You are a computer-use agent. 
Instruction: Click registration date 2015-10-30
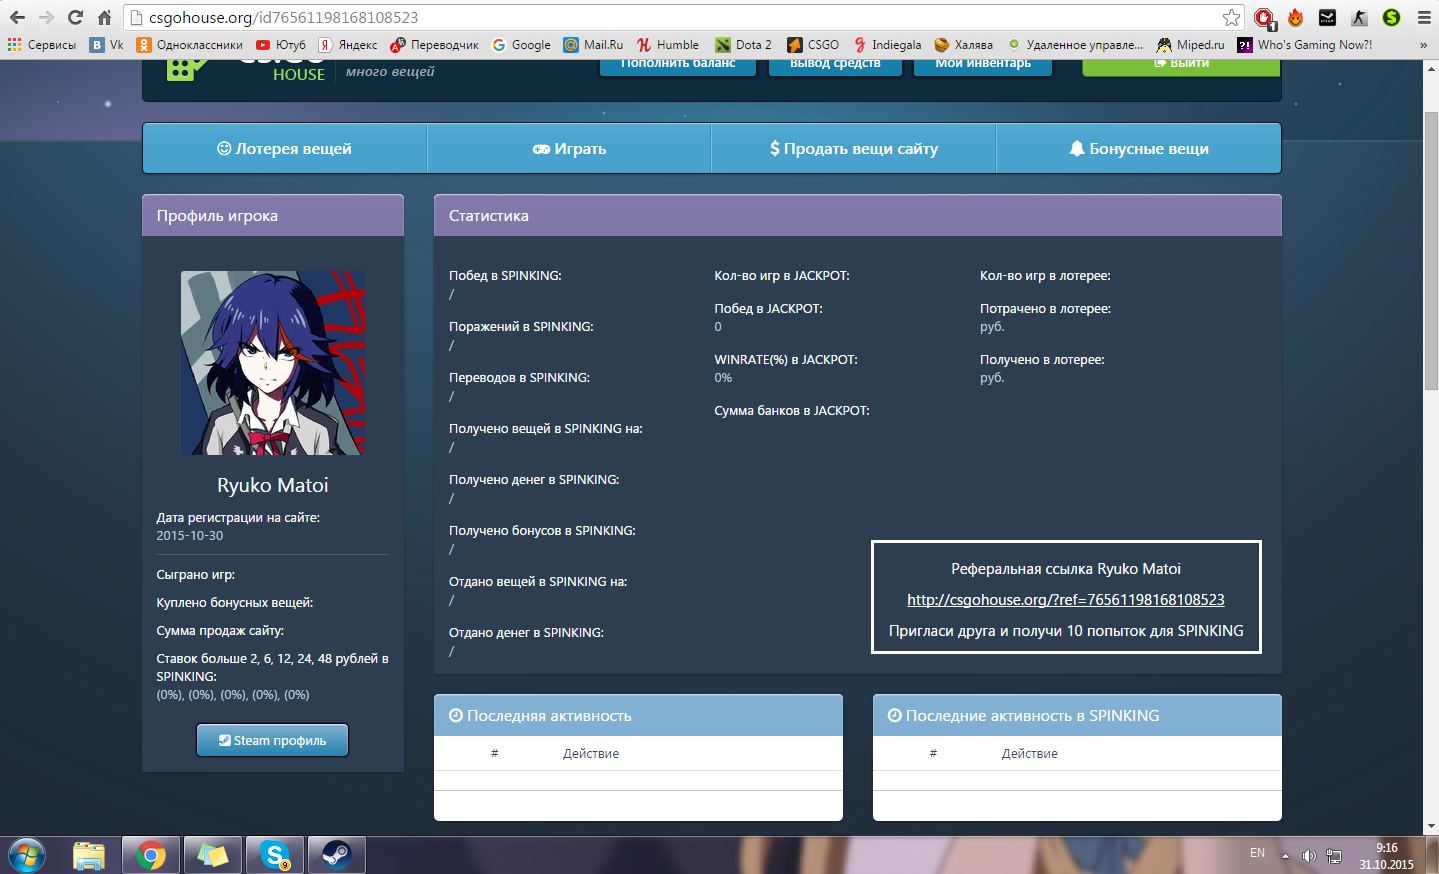tap(190, 536)
